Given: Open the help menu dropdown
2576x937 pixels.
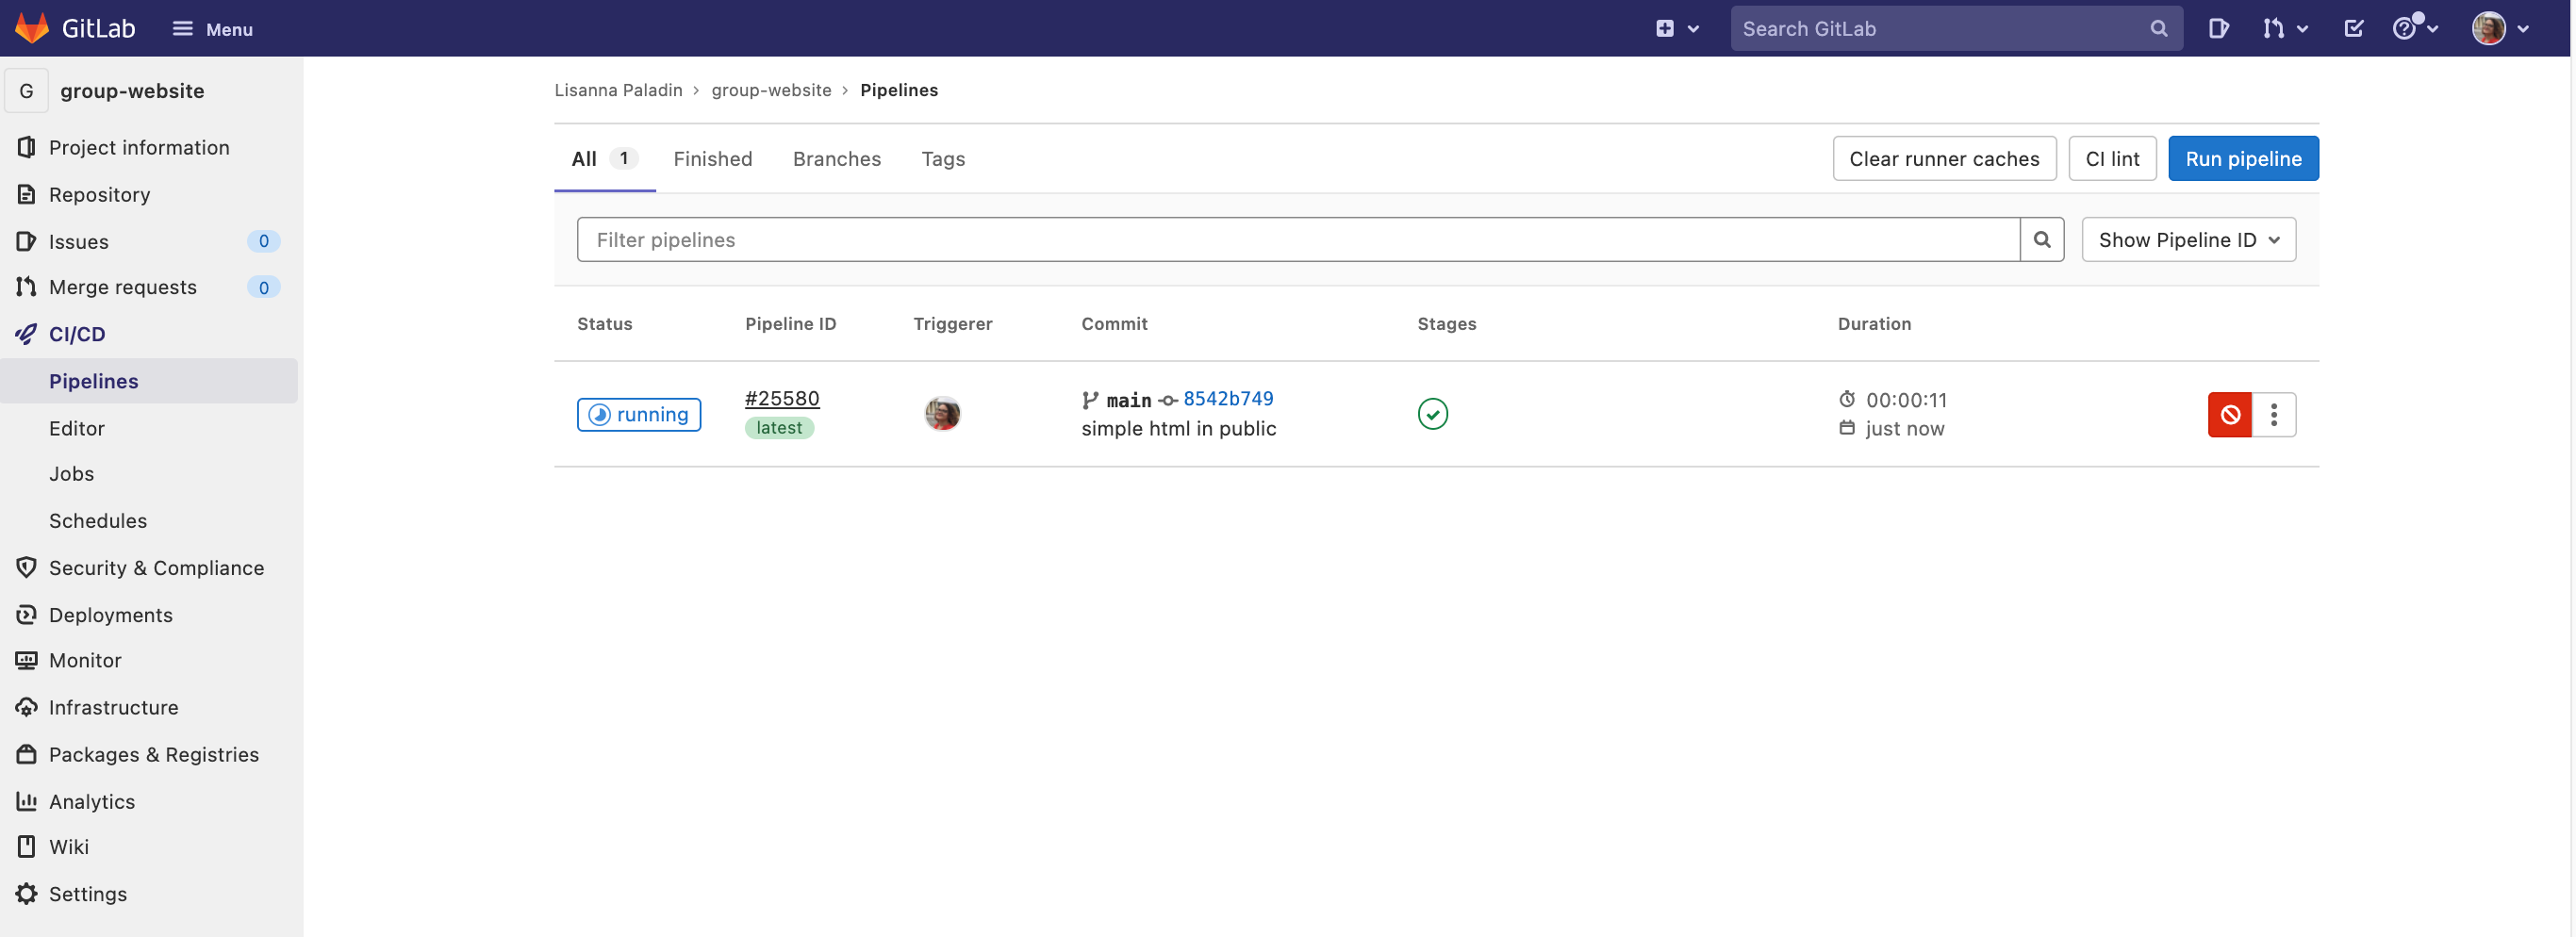Looking at the screenshot, I should [2414, 28].
